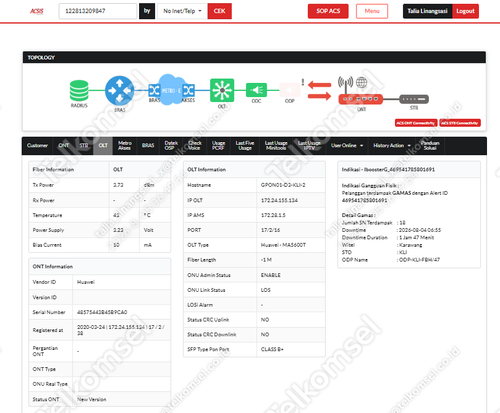
Task: Select the faded ODP icon
Action: [x=289, y=90]
